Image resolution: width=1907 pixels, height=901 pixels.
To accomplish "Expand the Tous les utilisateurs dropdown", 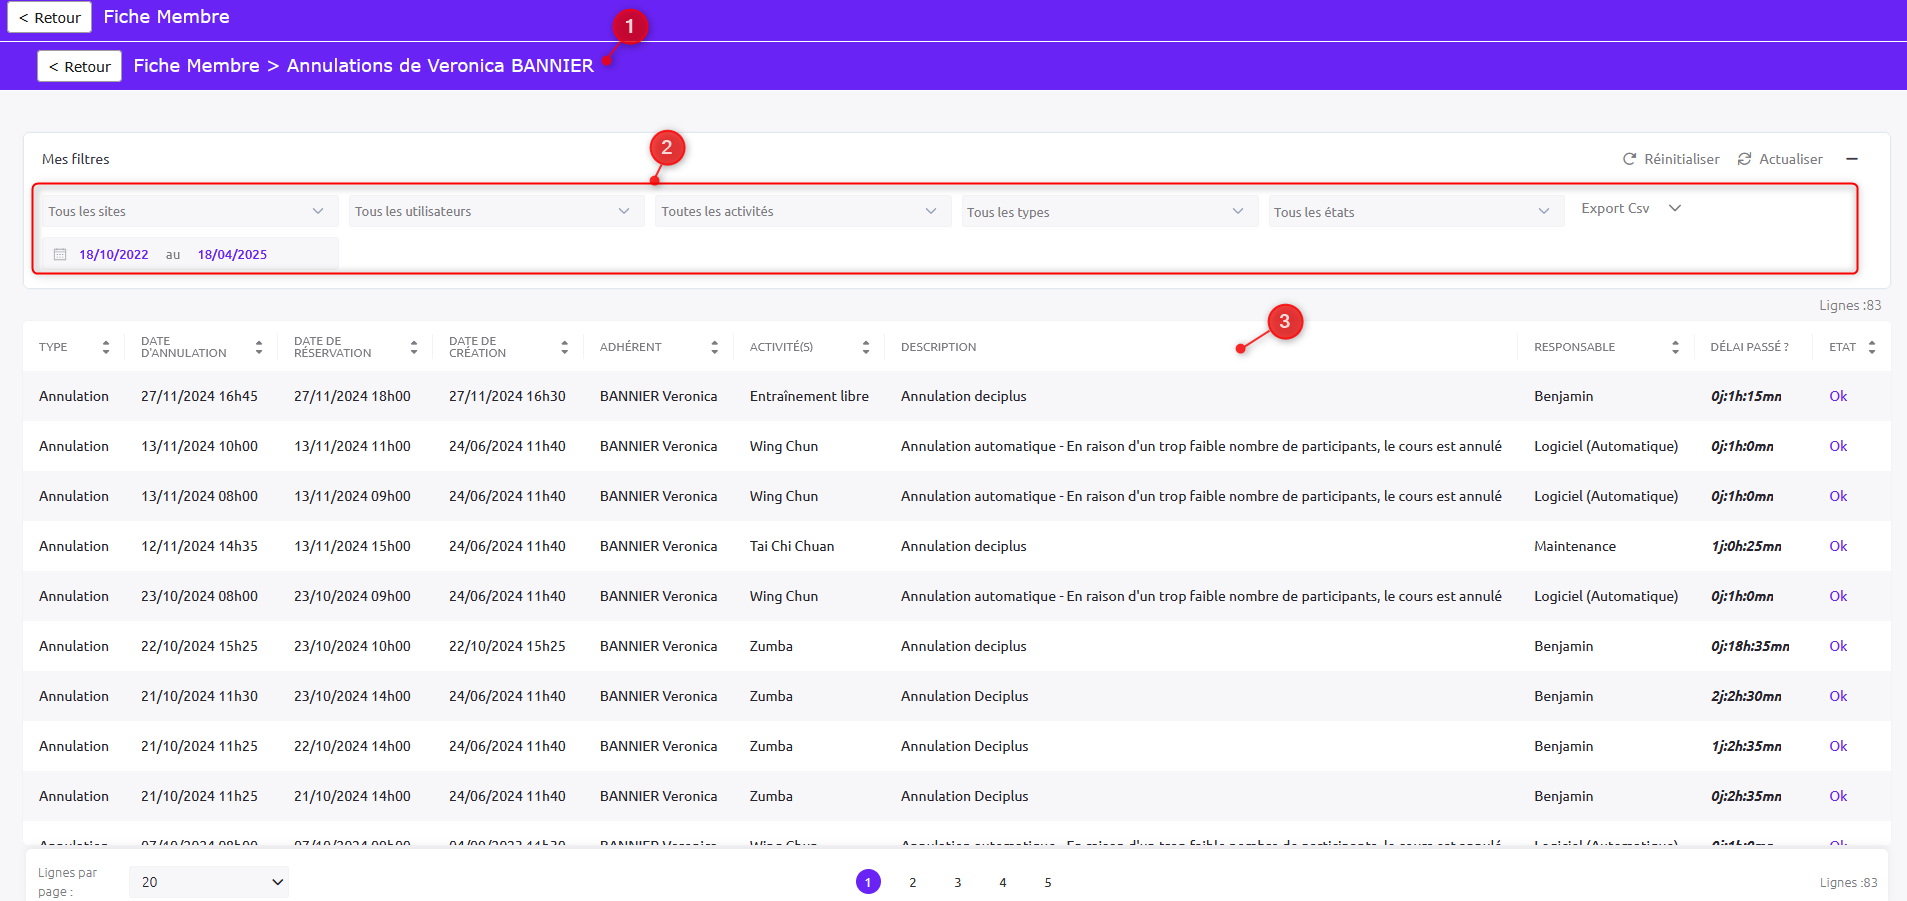I will click(x=494, y=211).
